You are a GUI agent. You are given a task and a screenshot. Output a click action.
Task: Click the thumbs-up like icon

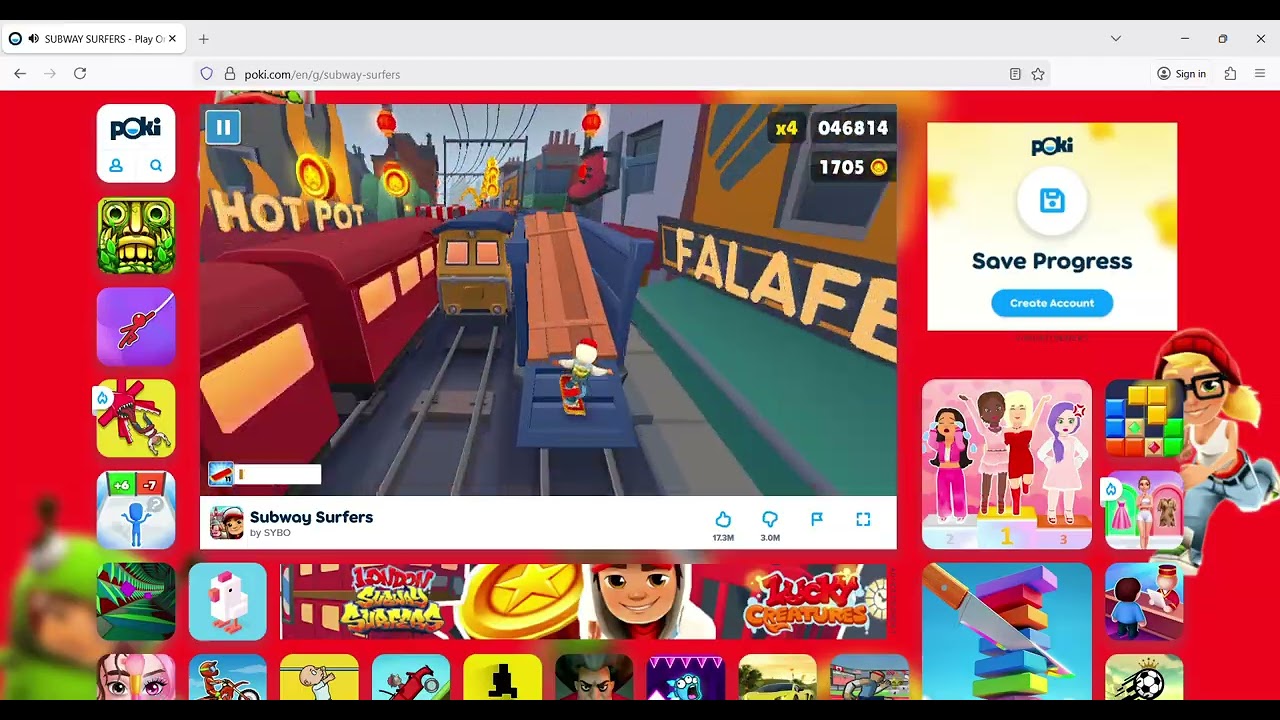click(x=723, y=519)
